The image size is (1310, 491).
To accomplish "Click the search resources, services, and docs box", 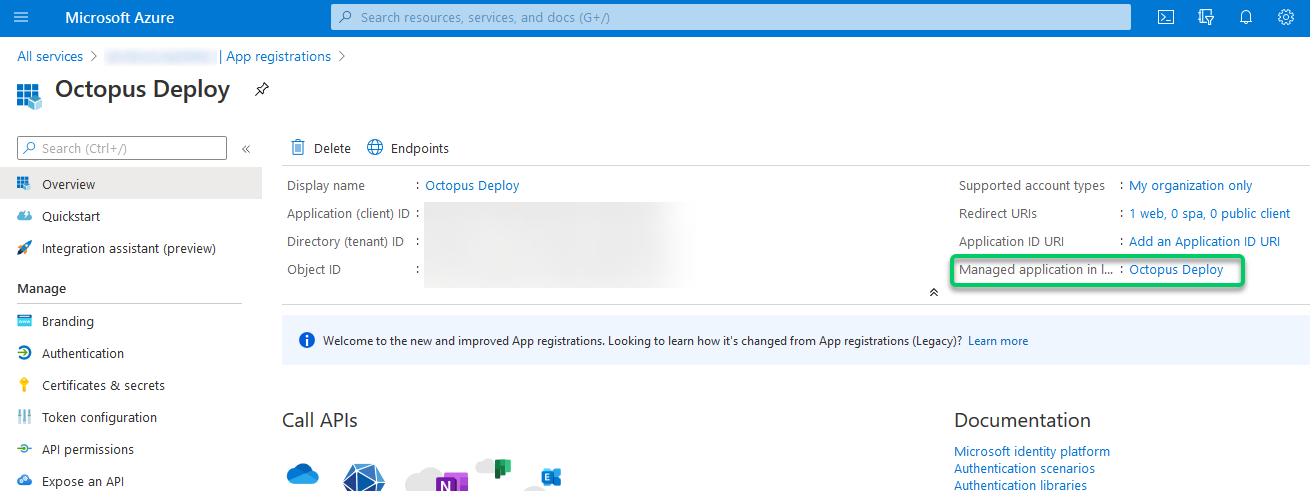I will (731, 17).
